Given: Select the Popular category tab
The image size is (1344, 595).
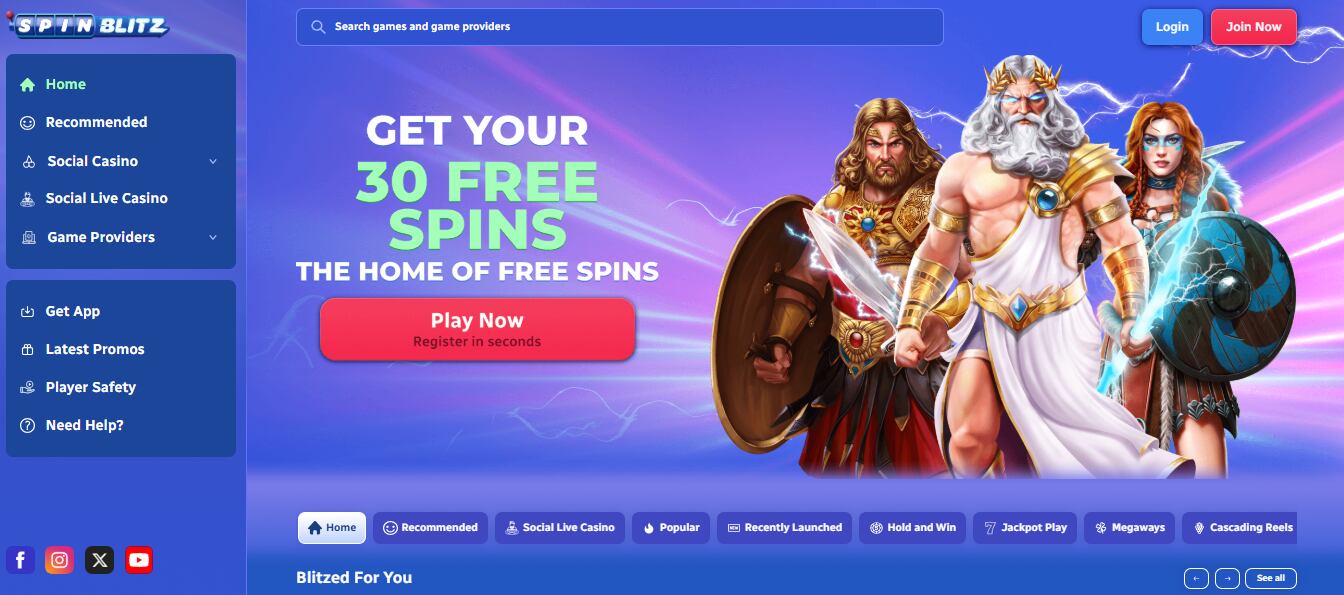Looking at the screenshot, I should coord(671,527).
